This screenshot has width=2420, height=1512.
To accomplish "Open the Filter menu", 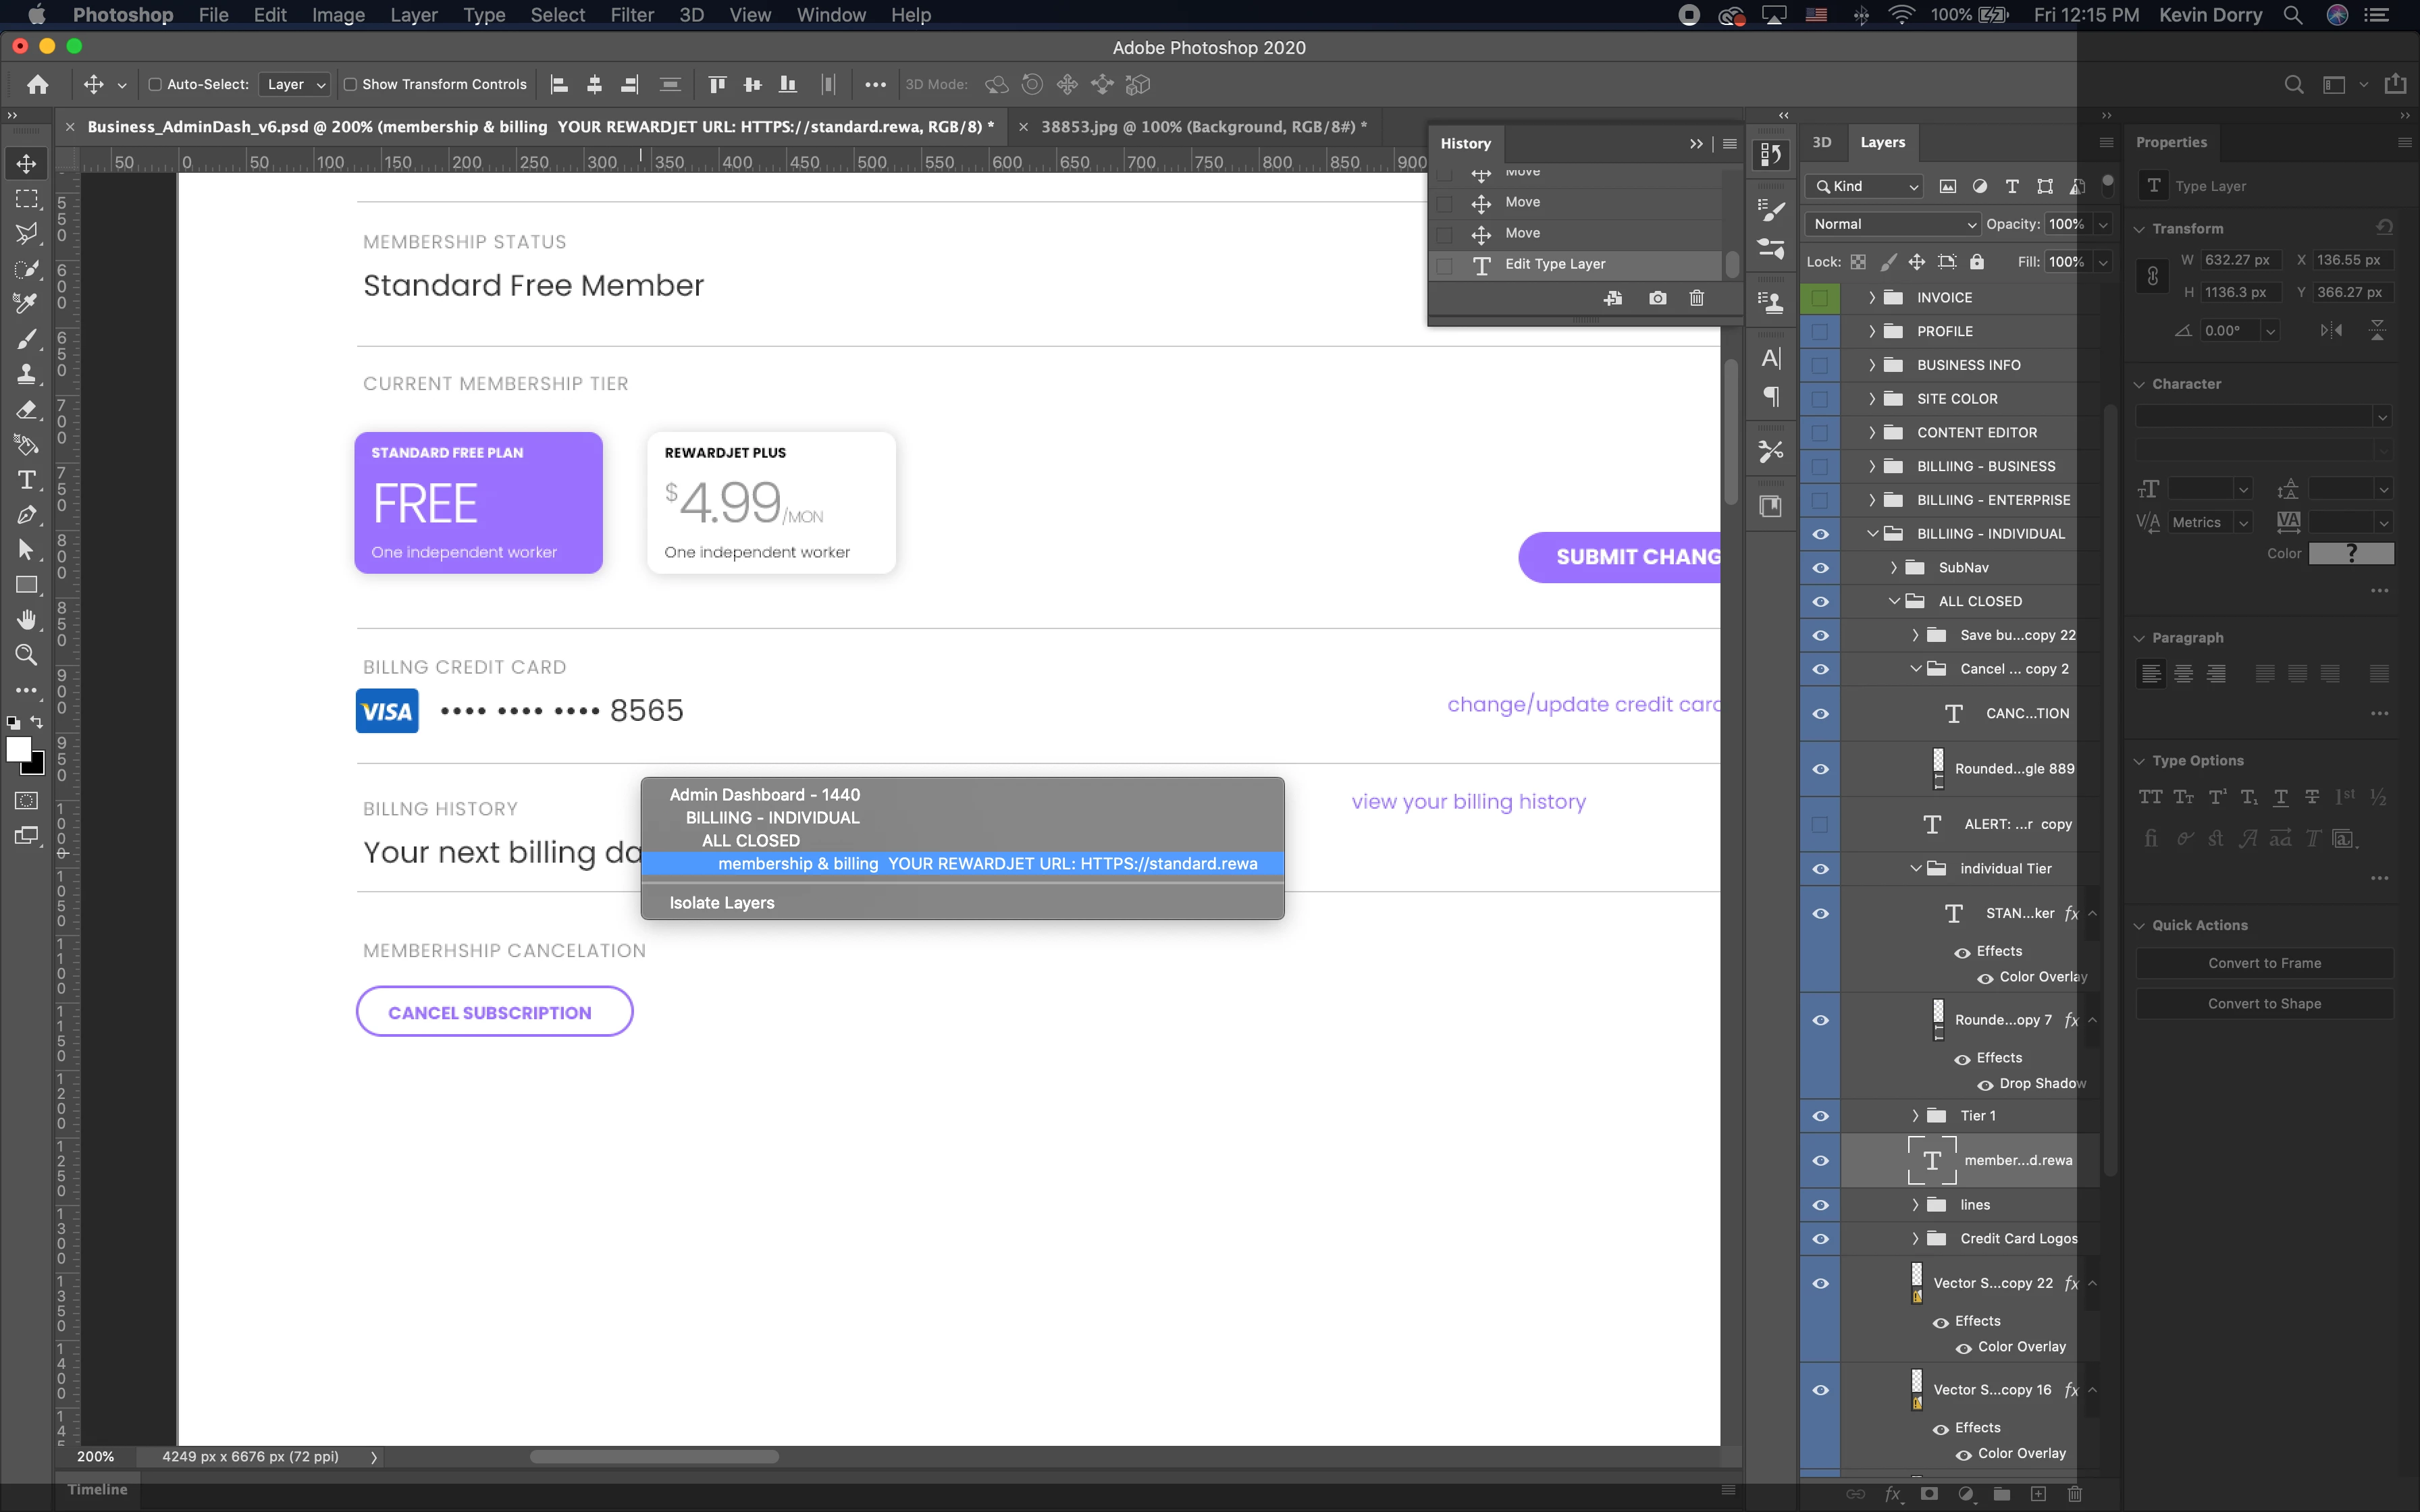I will point(631,15).
